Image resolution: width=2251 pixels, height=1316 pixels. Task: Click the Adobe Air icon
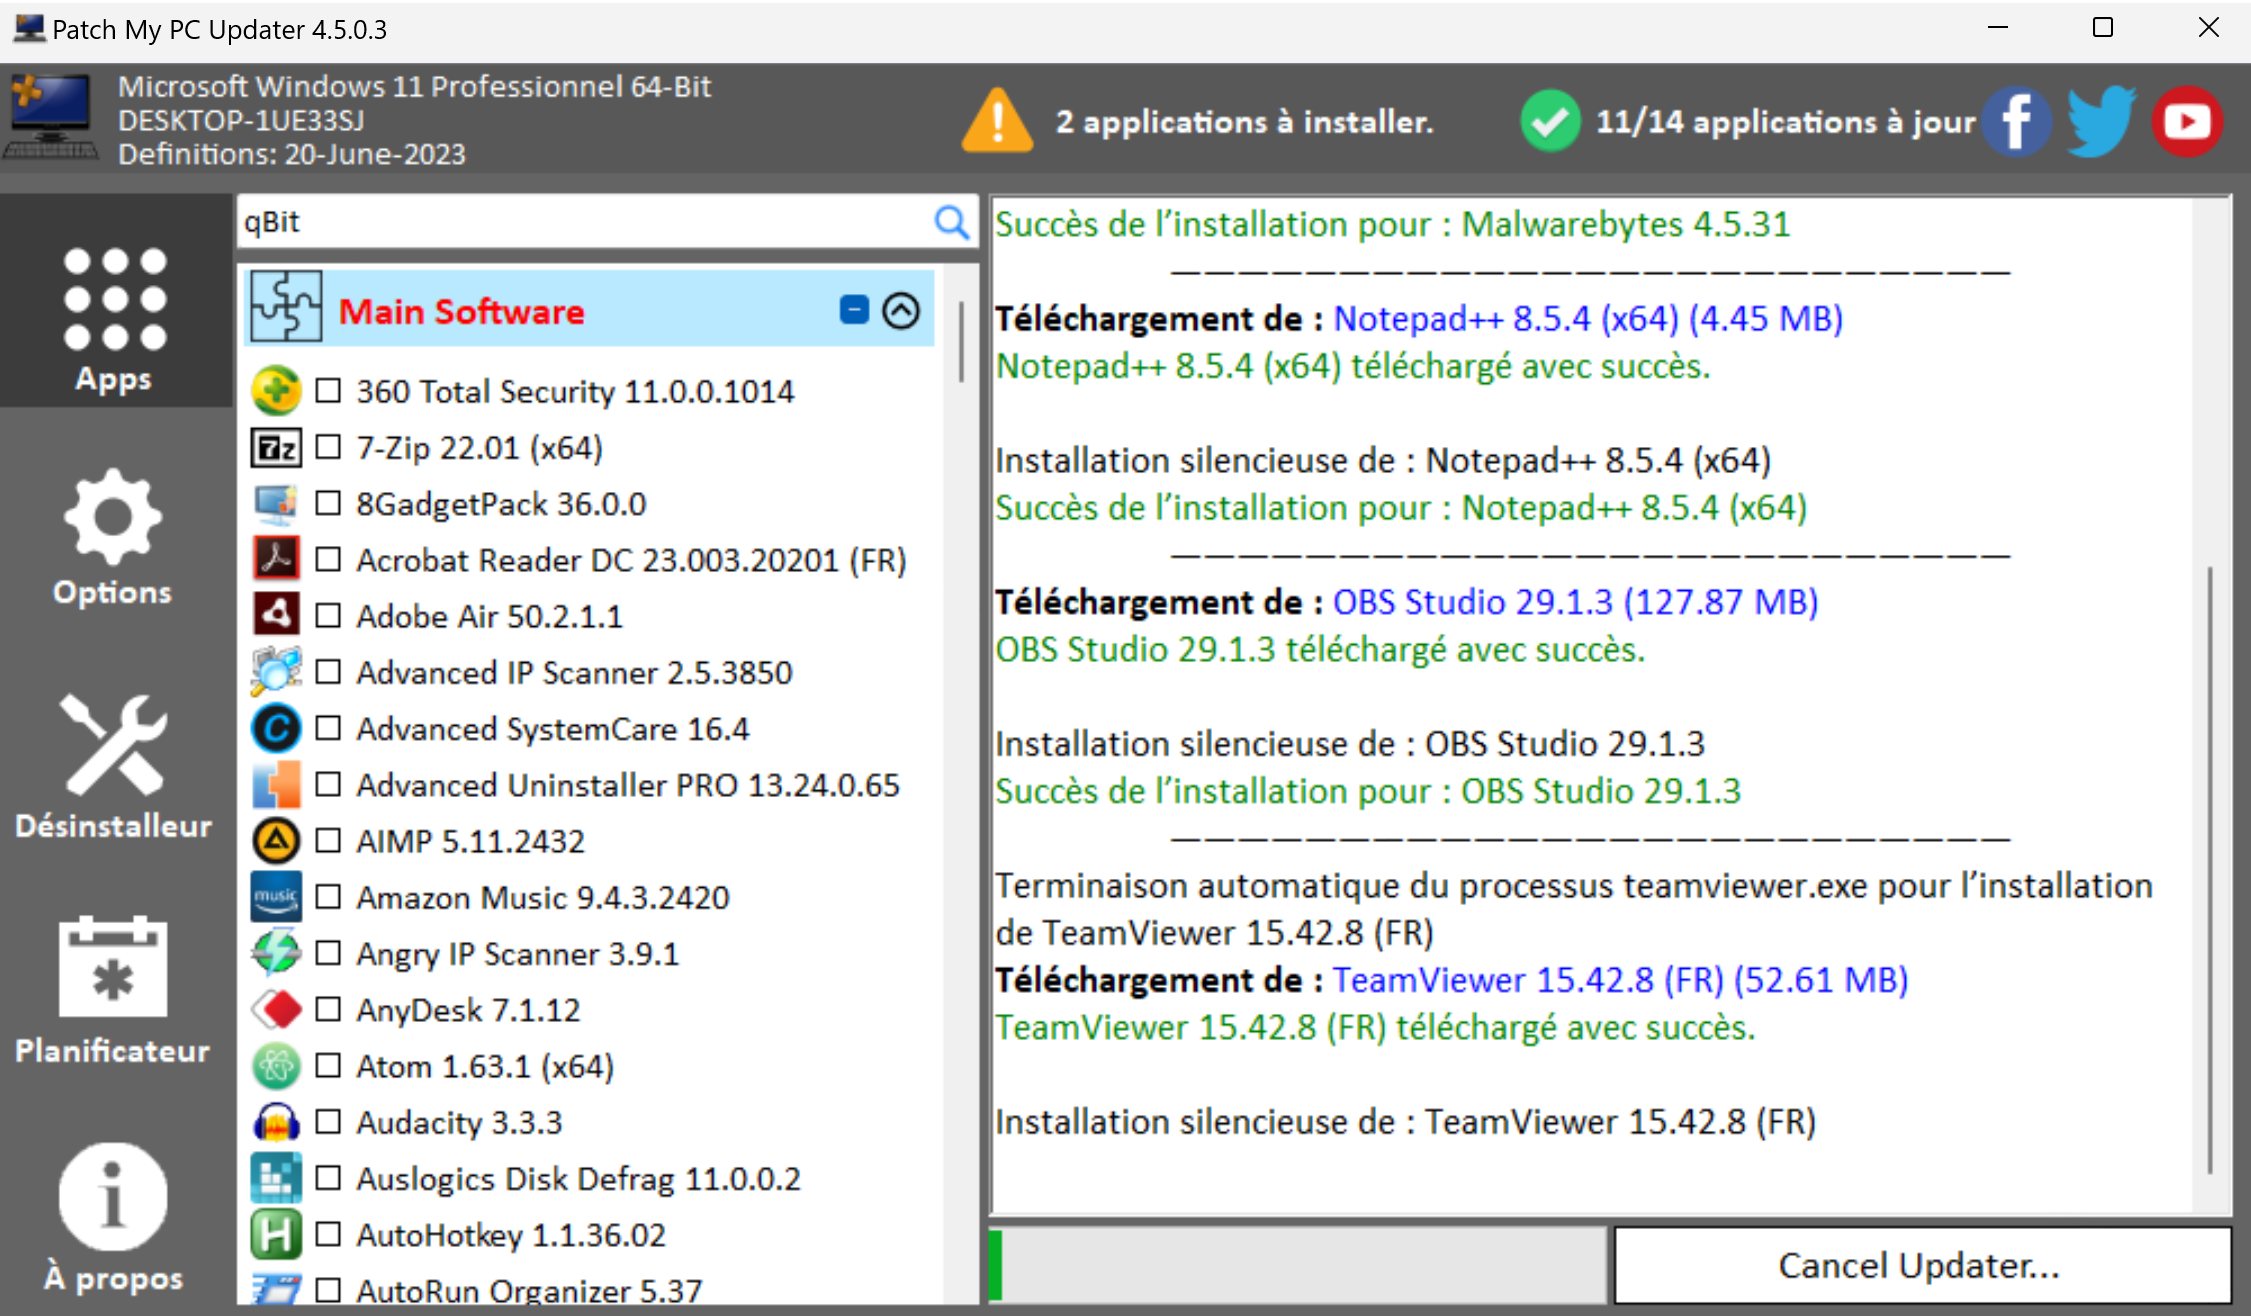(276, 616)
